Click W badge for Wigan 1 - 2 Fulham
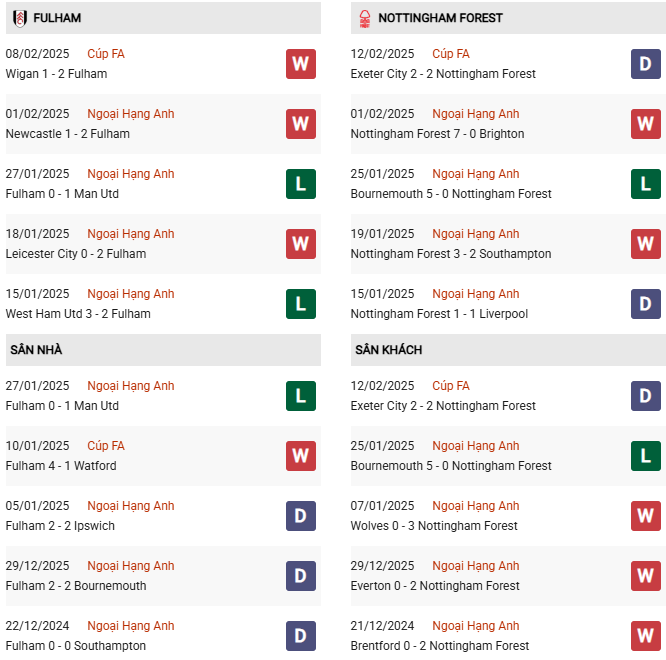Image resolution: width=666 pixels, height=660 pixels. coord(300,64)
